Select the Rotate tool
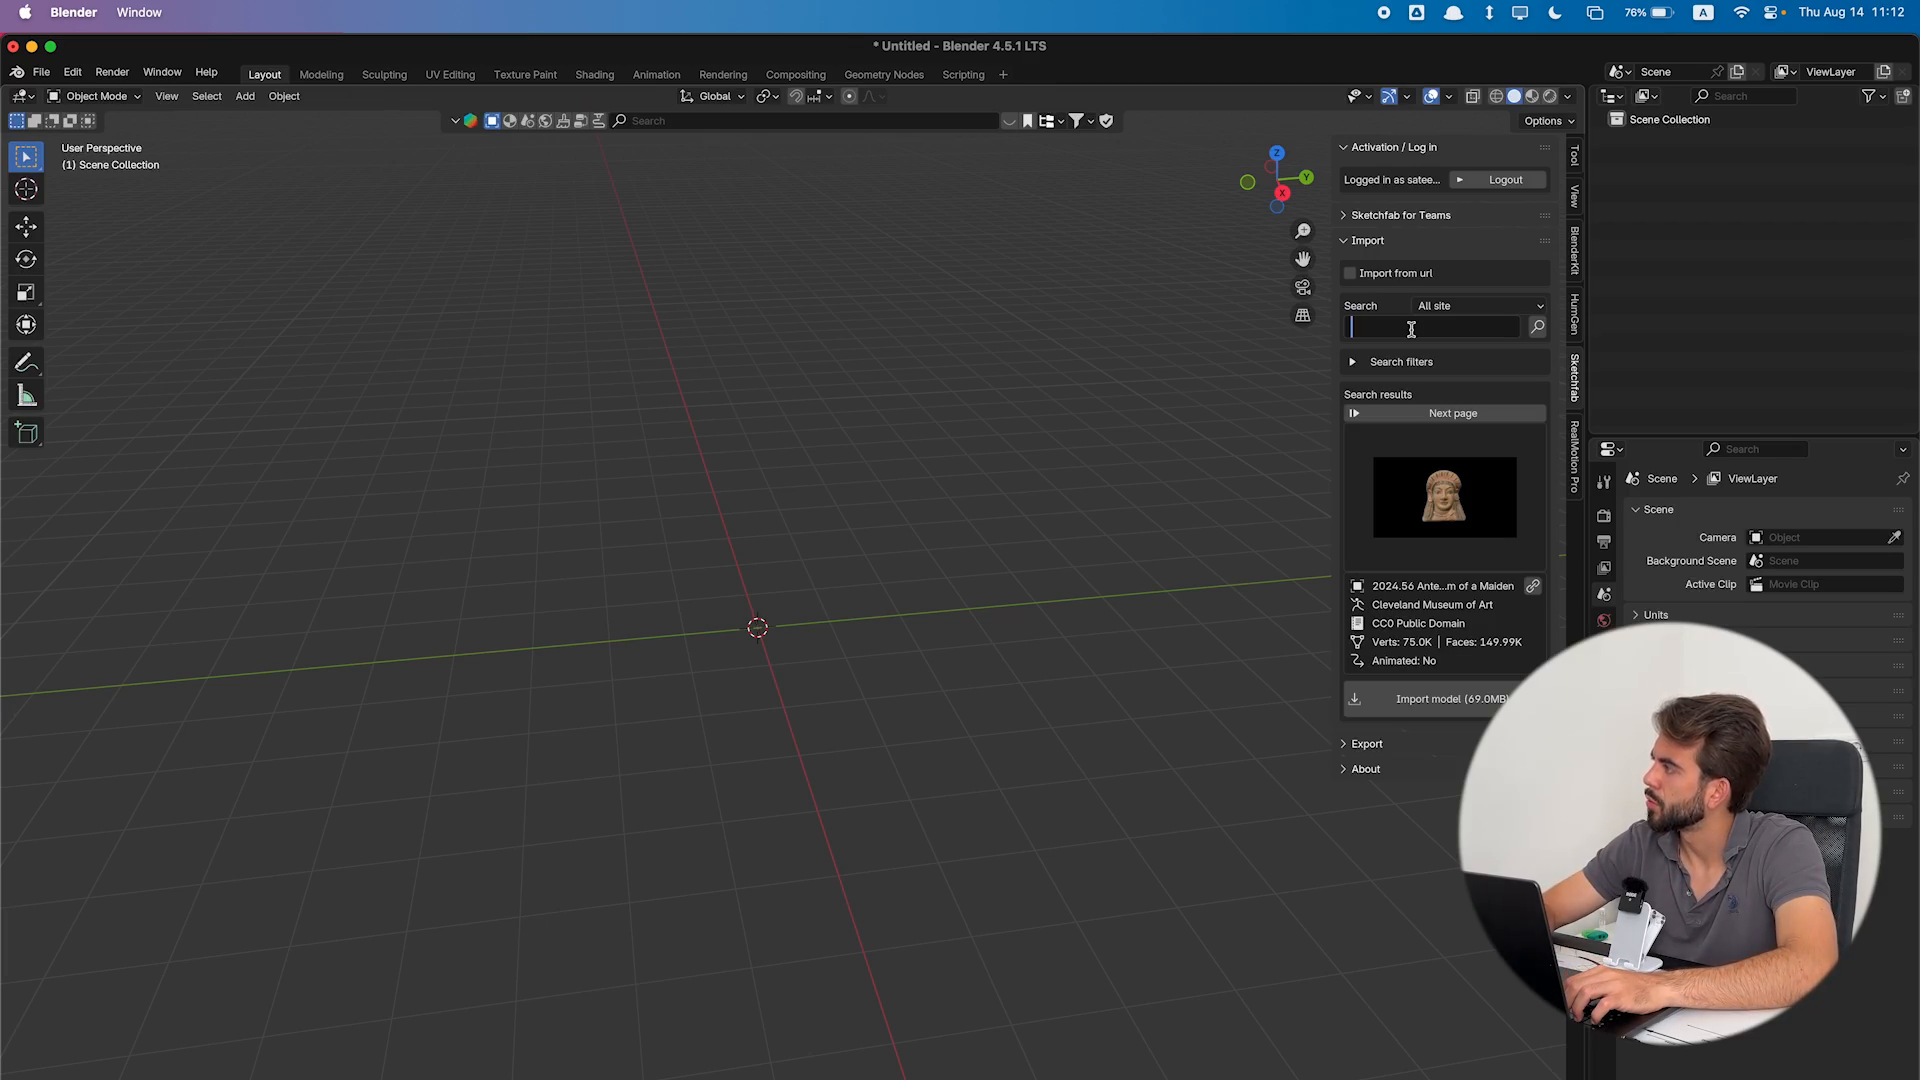 pyautogui.click(x=26, y=259)
